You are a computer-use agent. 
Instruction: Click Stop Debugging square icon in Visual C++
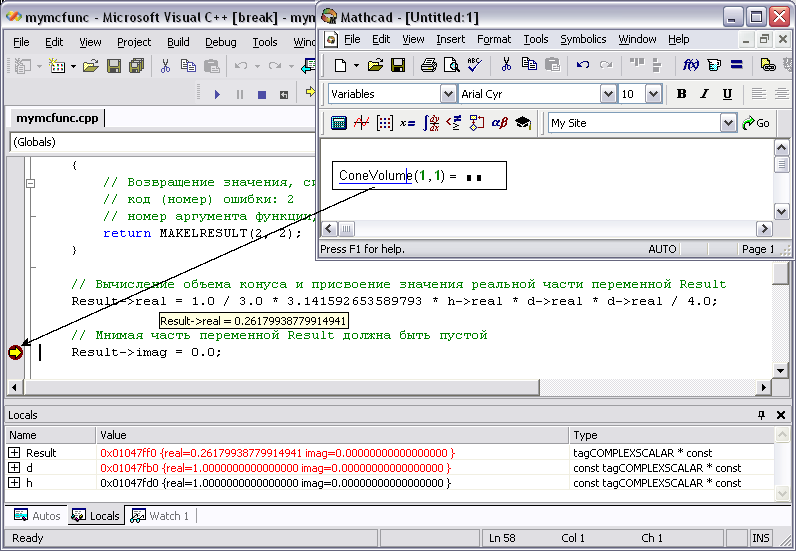[262, 94]
